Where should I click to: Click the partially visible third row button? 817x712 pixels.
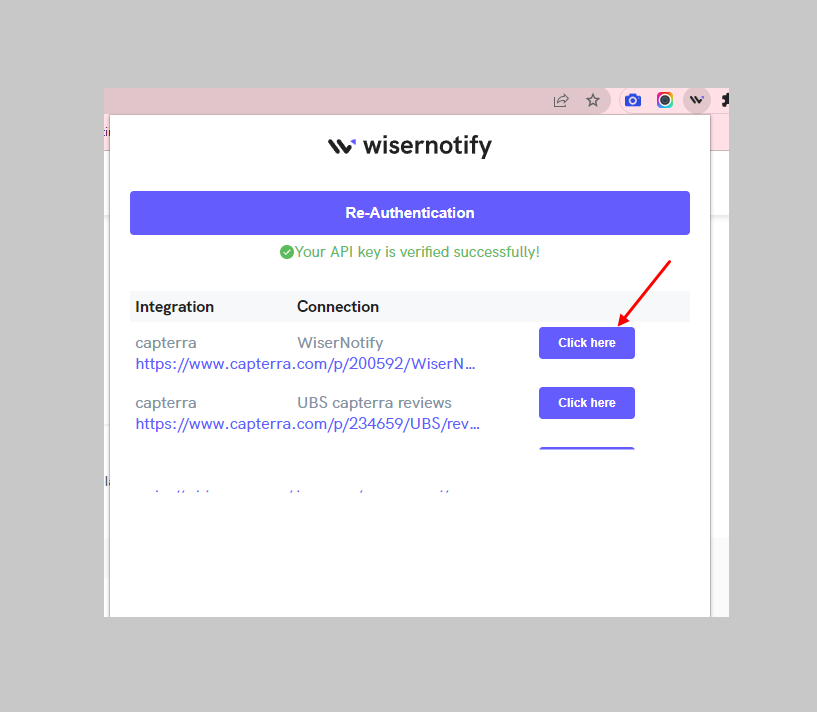[587, 448]
